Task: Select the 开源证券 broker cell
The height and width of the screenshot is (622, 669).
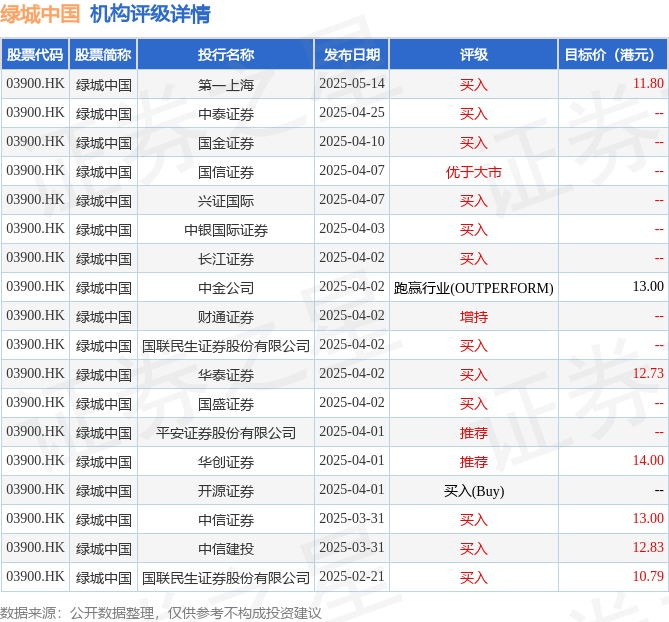Action: (226, 491)
